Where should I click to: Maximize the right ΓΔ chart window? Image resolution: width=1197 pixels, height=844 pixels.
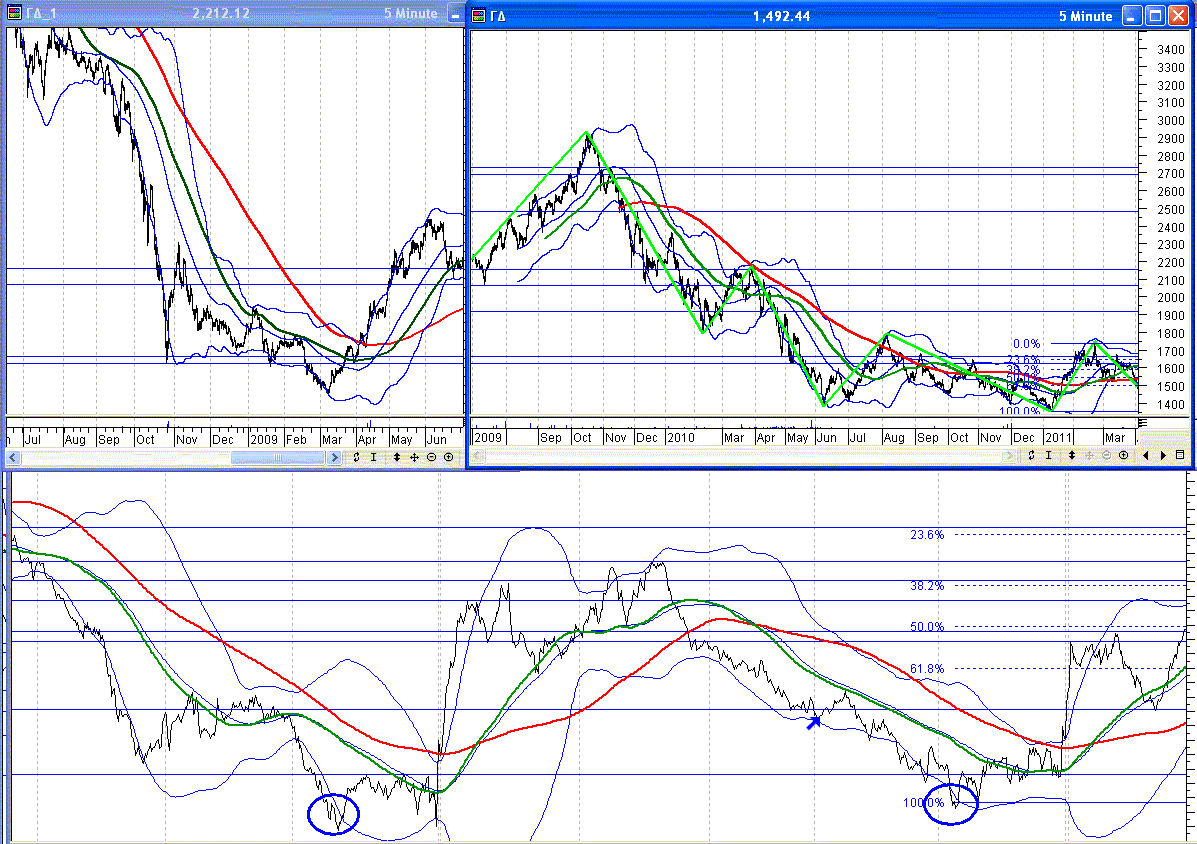tap(1154, 16)
